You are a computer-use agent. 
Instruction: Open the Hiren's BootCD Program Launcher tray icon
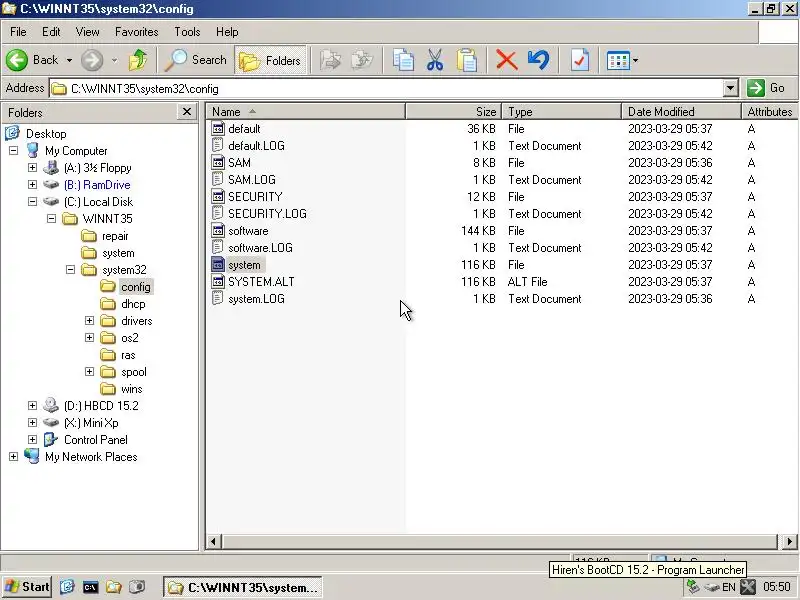pyautogui.click(x=747, y=587)
